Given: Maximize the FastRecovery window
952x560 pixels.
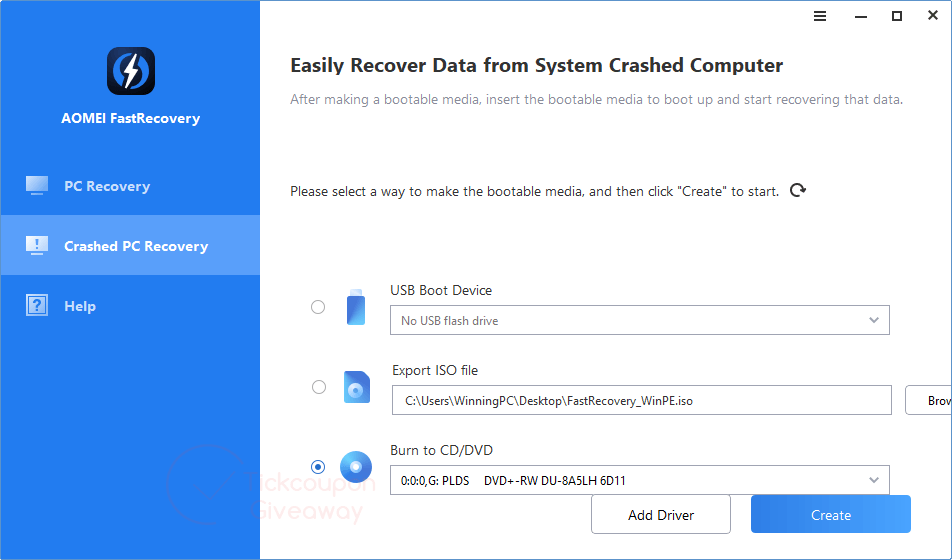Looking at the screenshot, I should [x=897, y=16].
